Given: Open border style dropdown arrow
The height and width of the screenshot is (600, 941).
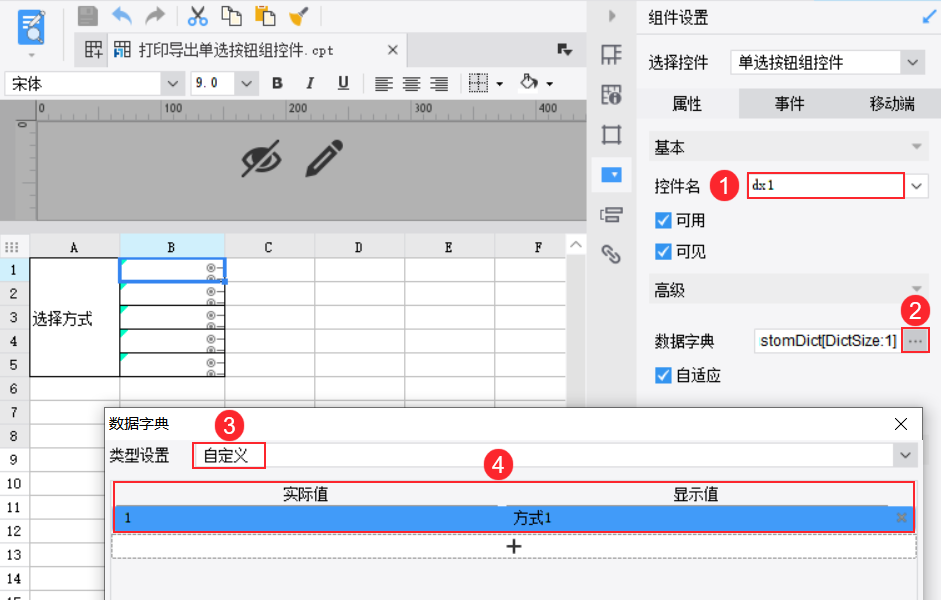Looking at the screenshot, I should tap(499, 84).
